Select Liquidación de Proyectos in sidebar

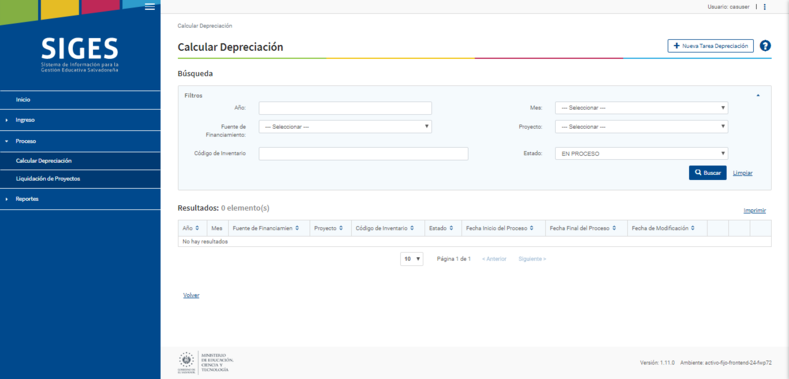80,179
